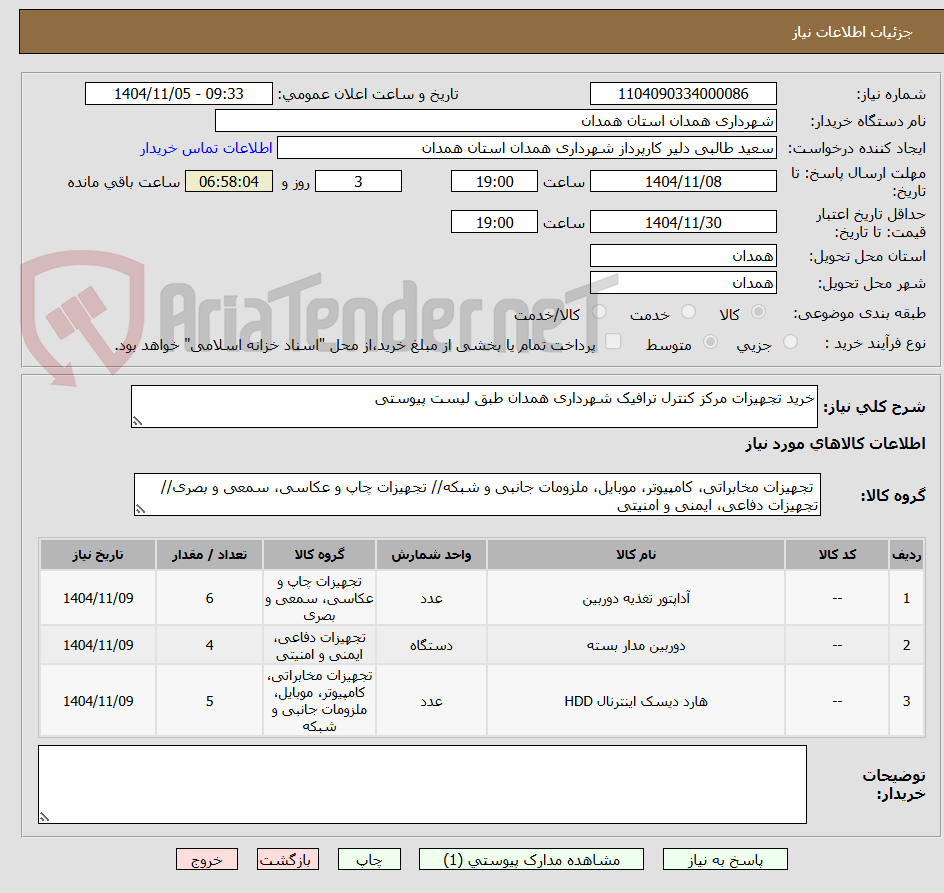This screenshot has height=893, width=944.
Task: Click the تاریخ نیاز column header
Action: pyautogui.click(x=98, y=555)
